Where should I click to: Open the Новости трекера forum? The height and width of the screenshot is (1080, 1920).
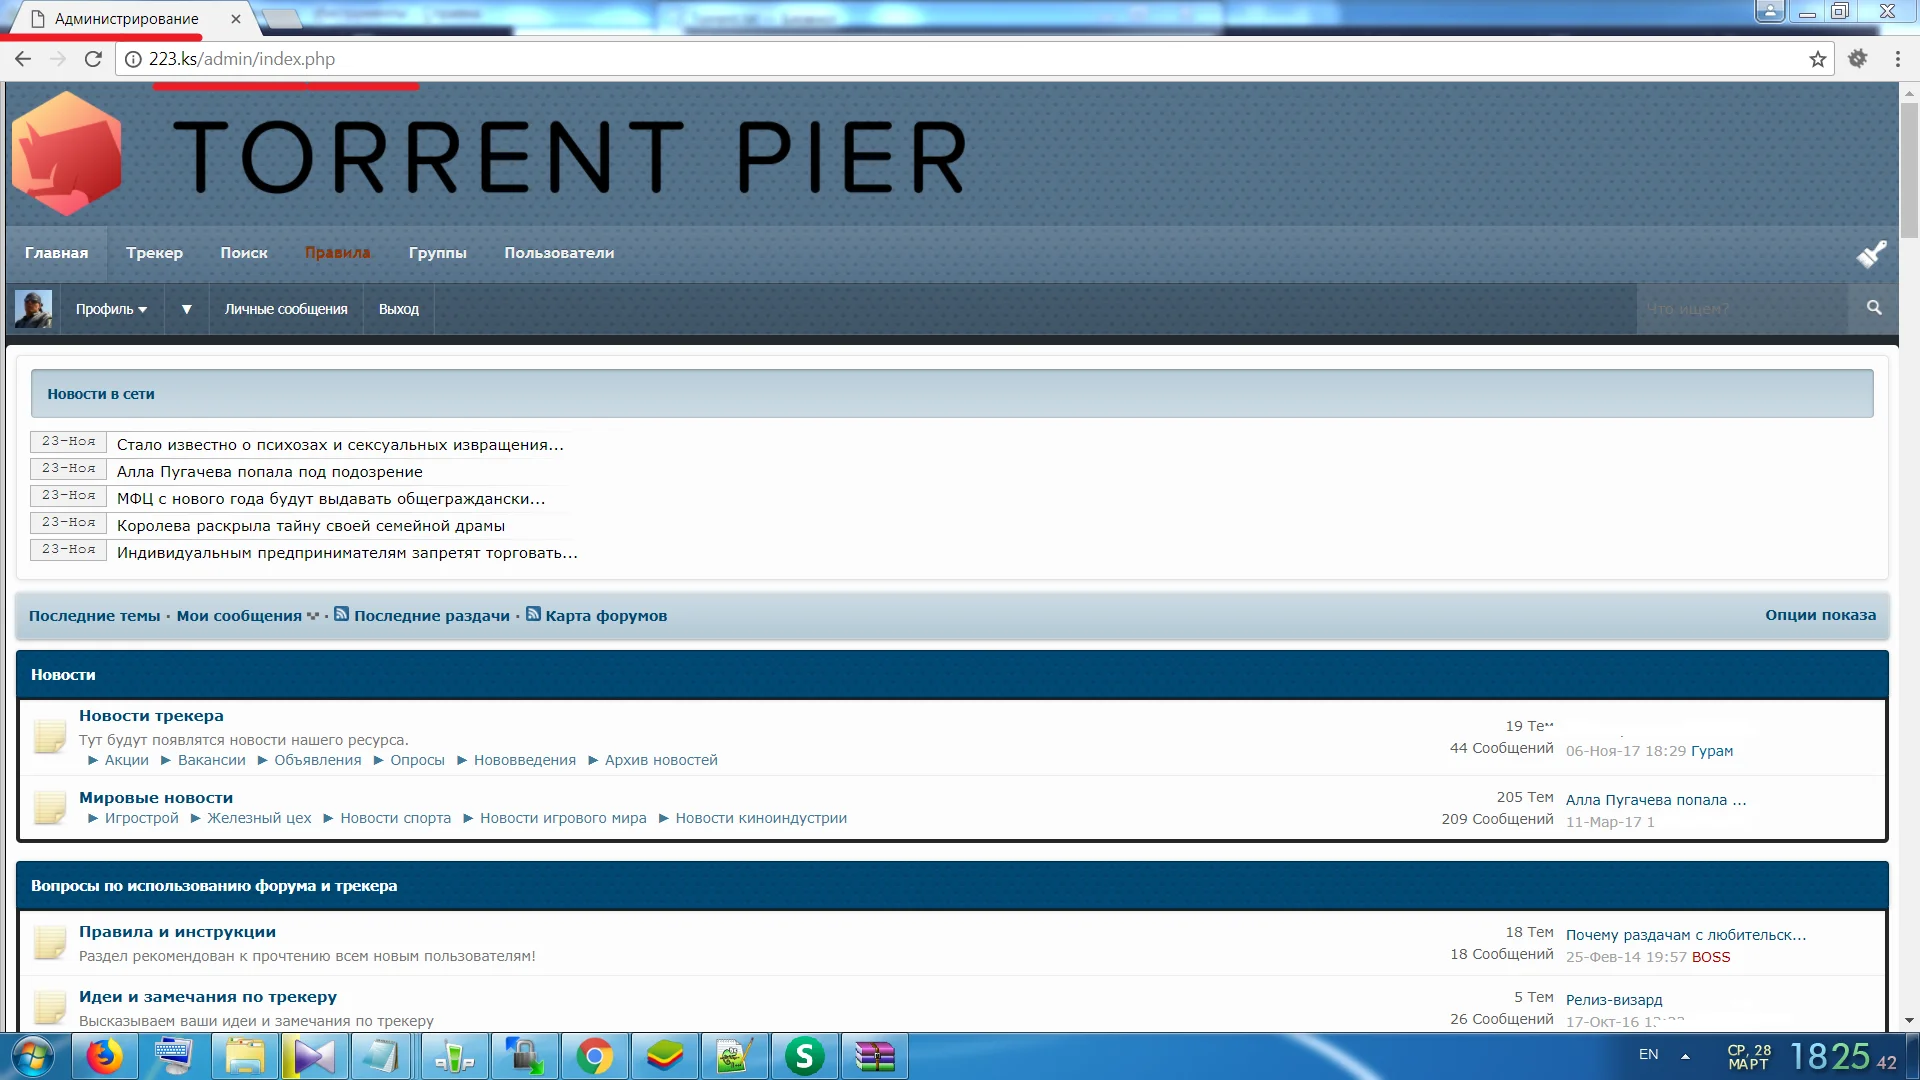(151, 716)
